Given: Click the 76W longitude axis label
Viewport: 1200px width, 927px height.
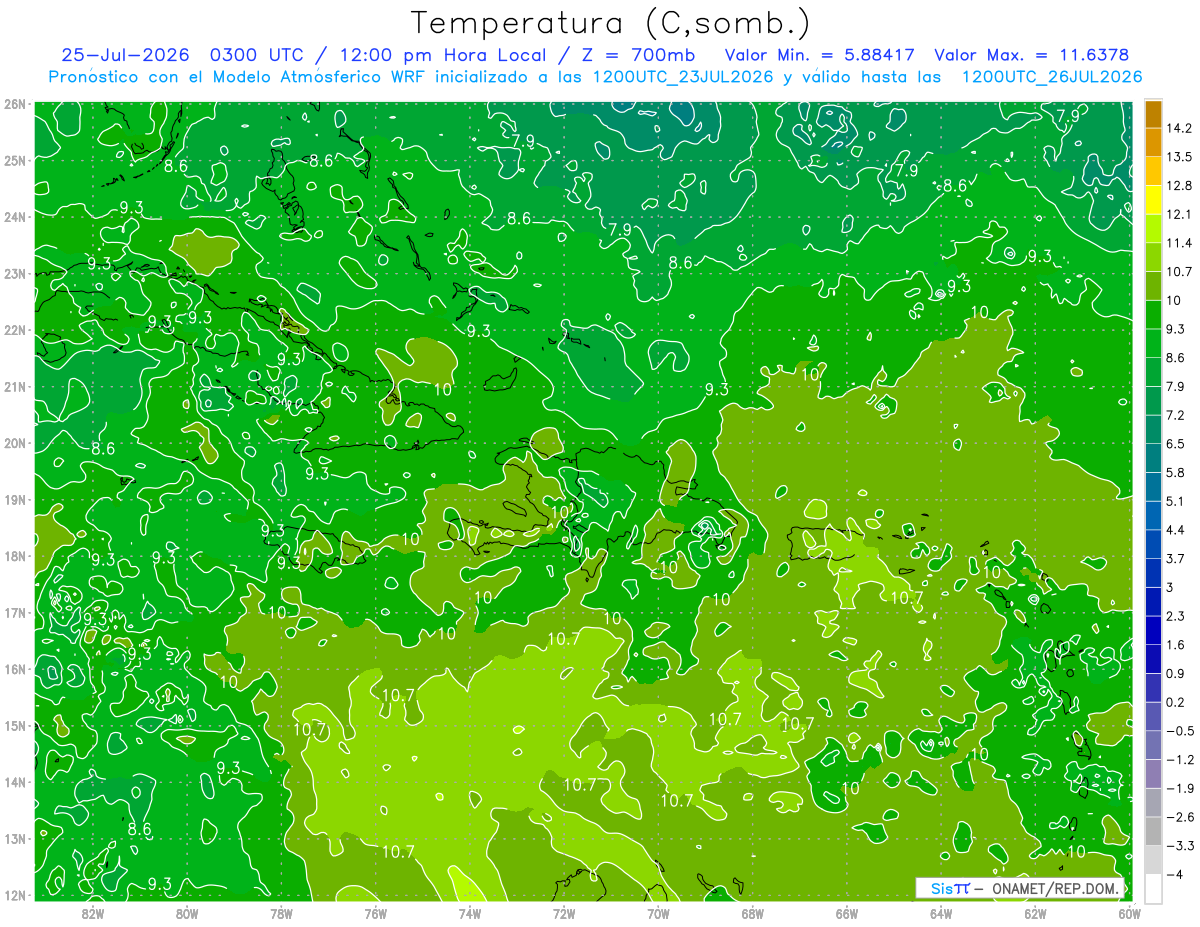Looking at the screenshot, I should (x=376, y=913).
